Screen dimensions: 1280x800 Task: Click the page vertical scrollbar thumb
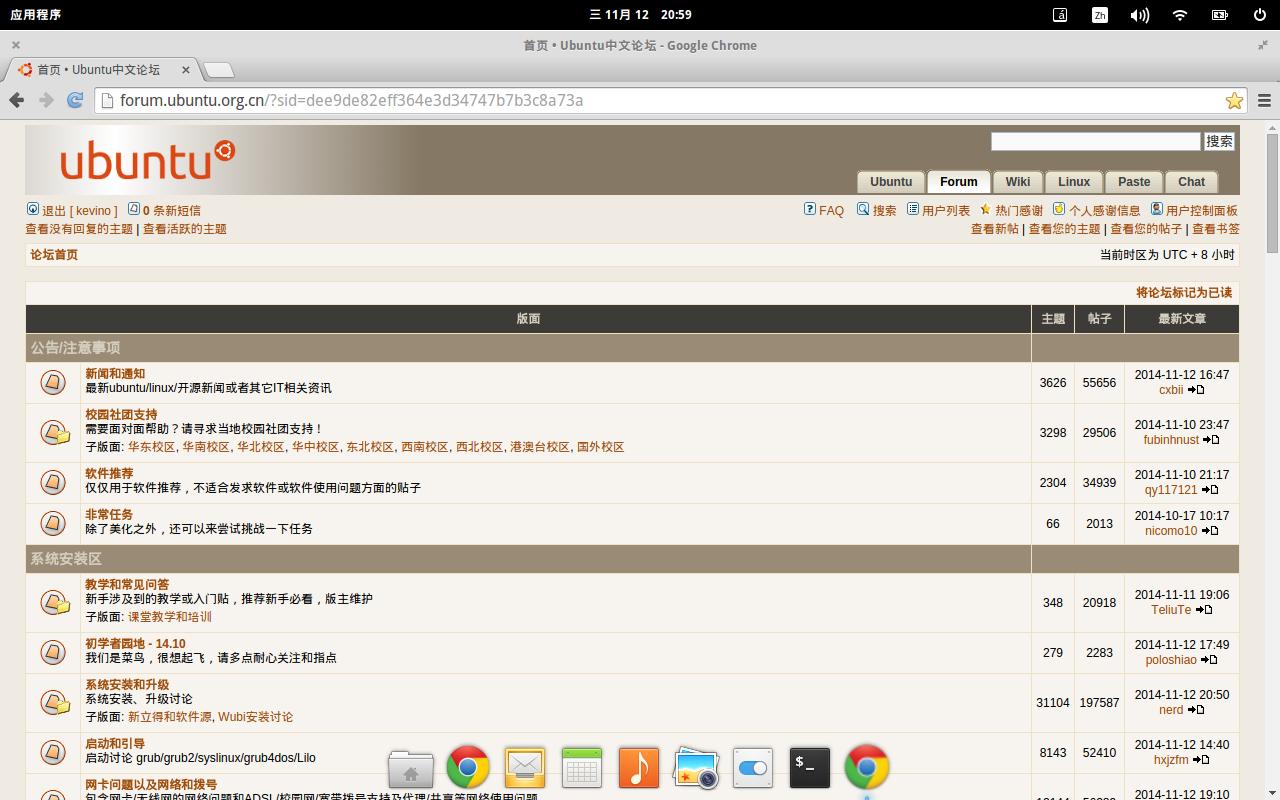(1272, 192)
